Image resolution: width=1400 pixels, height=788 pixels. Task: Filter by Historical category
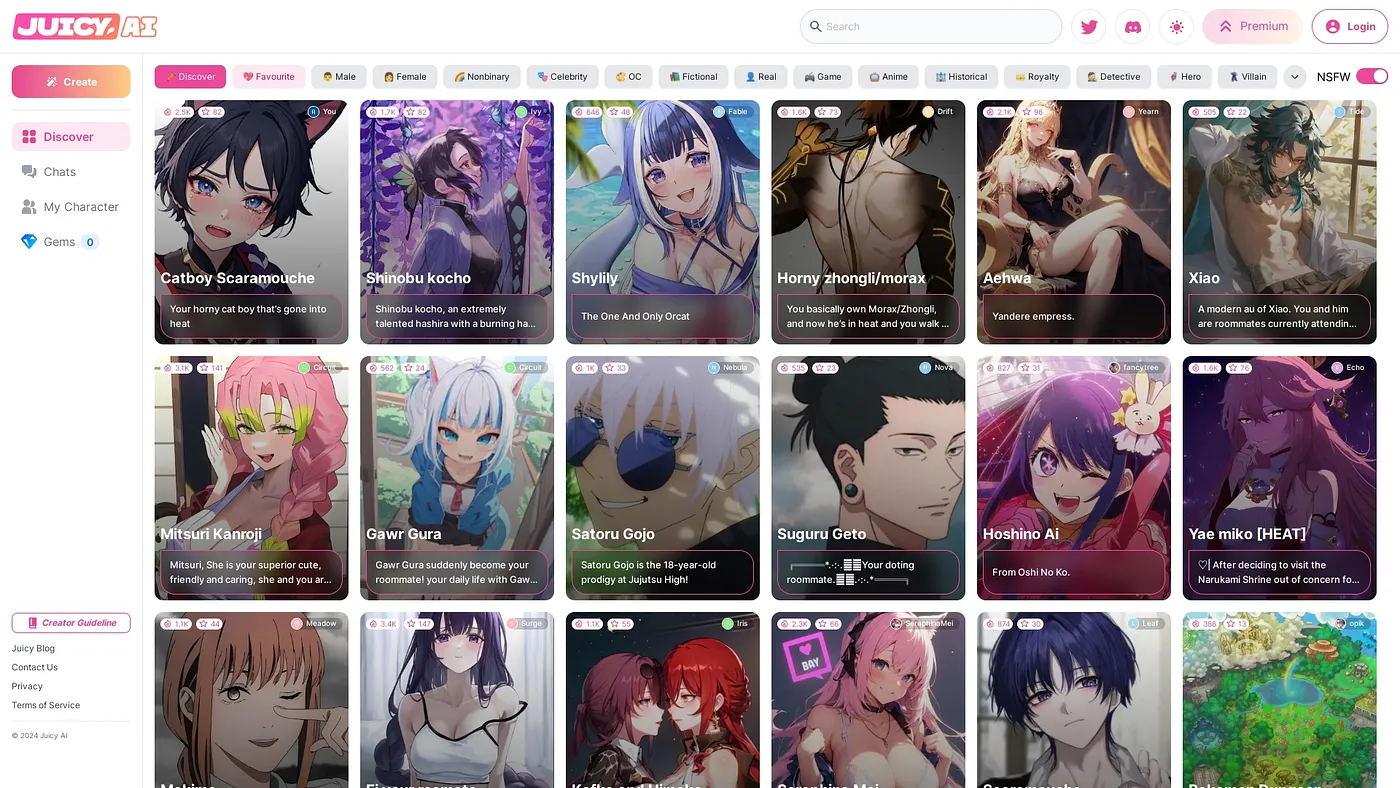pos(961,77)
